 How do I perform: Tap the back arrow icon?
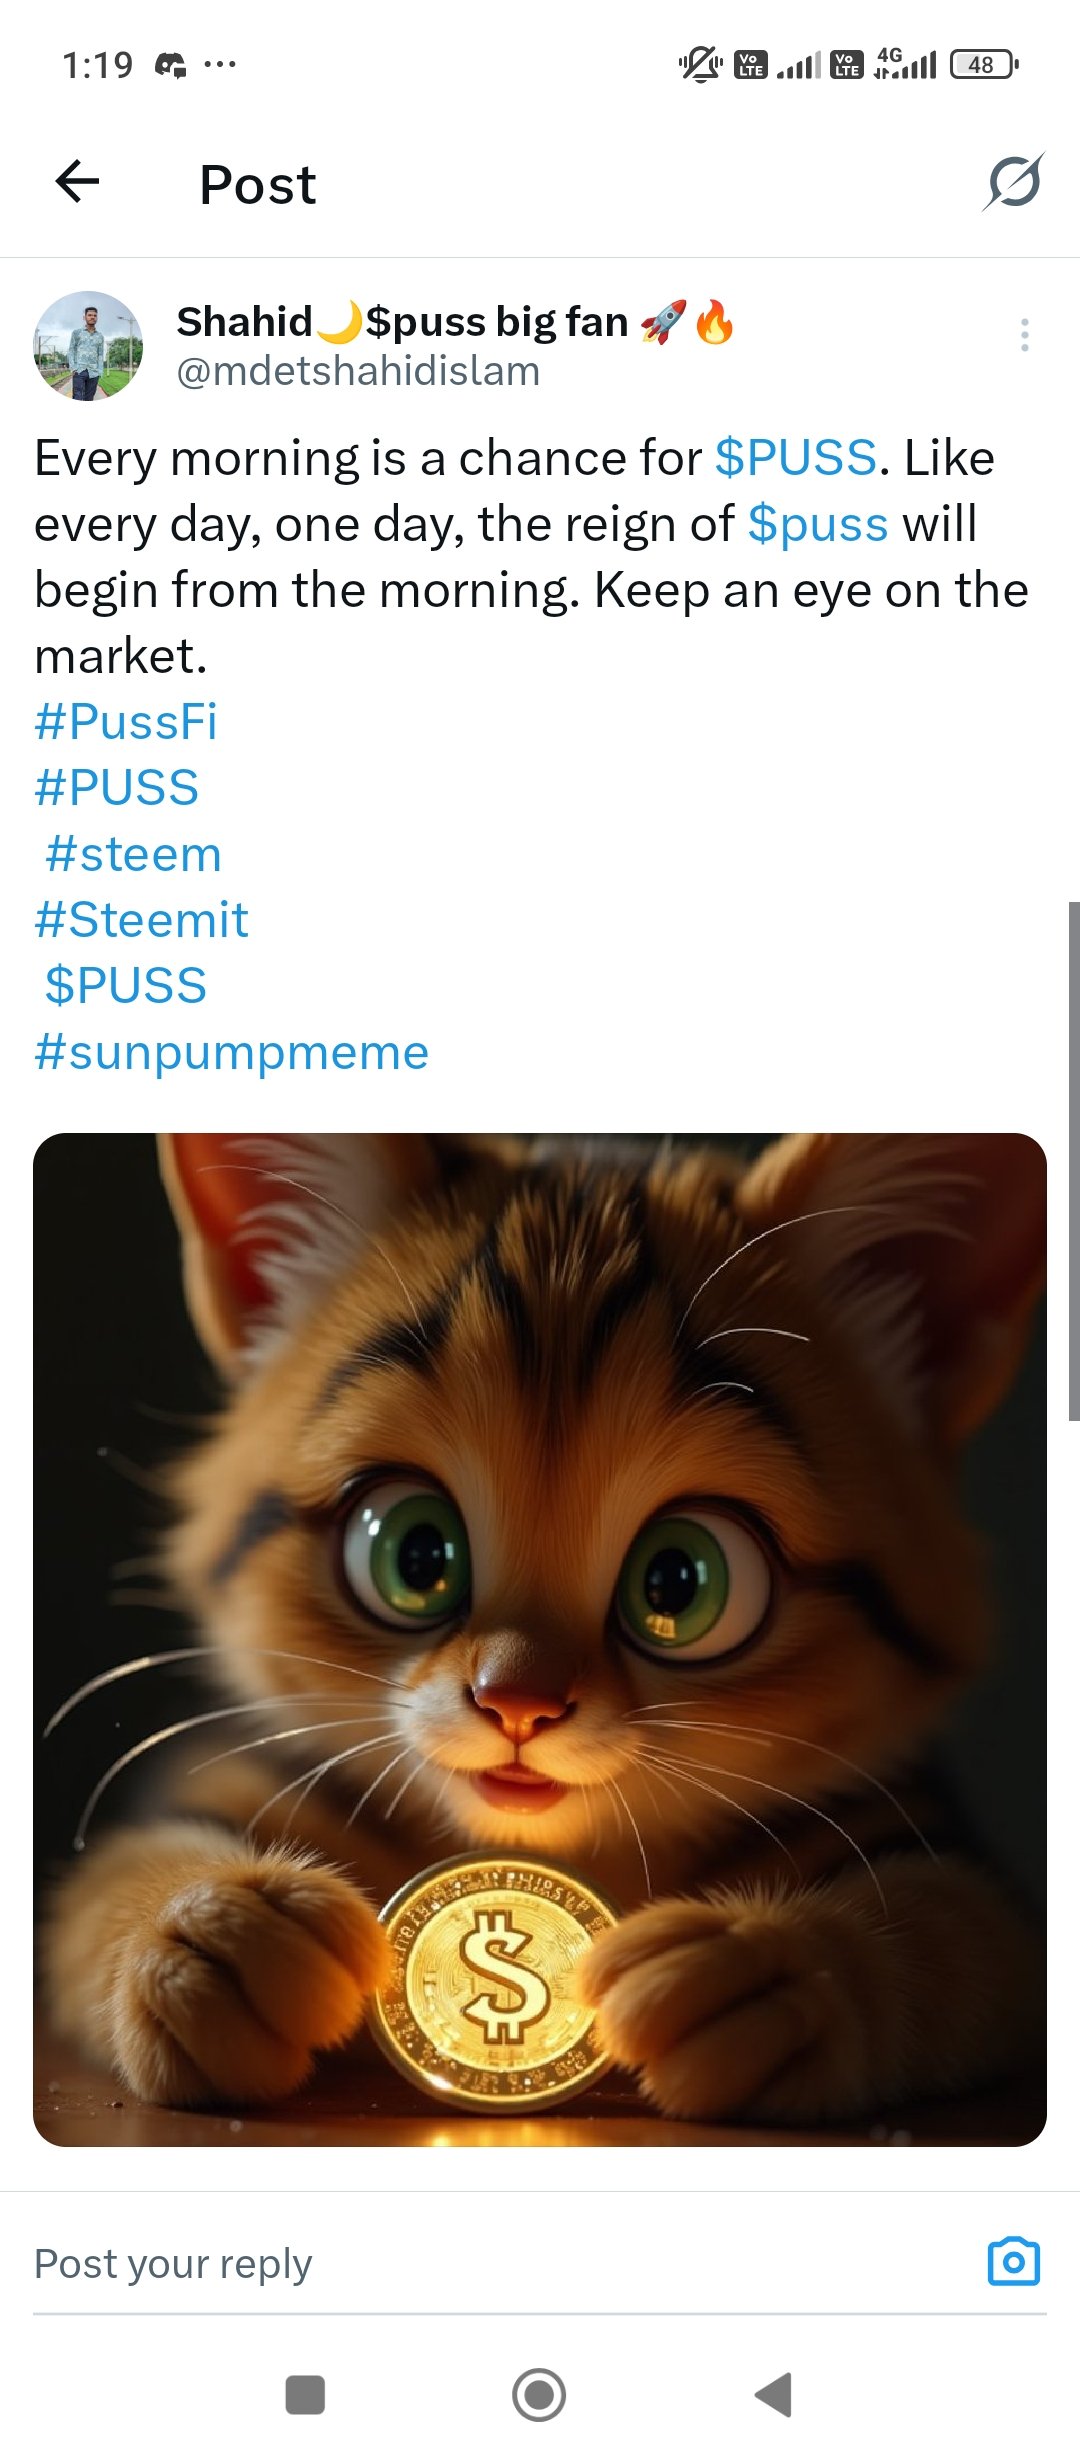click(77, 182)
